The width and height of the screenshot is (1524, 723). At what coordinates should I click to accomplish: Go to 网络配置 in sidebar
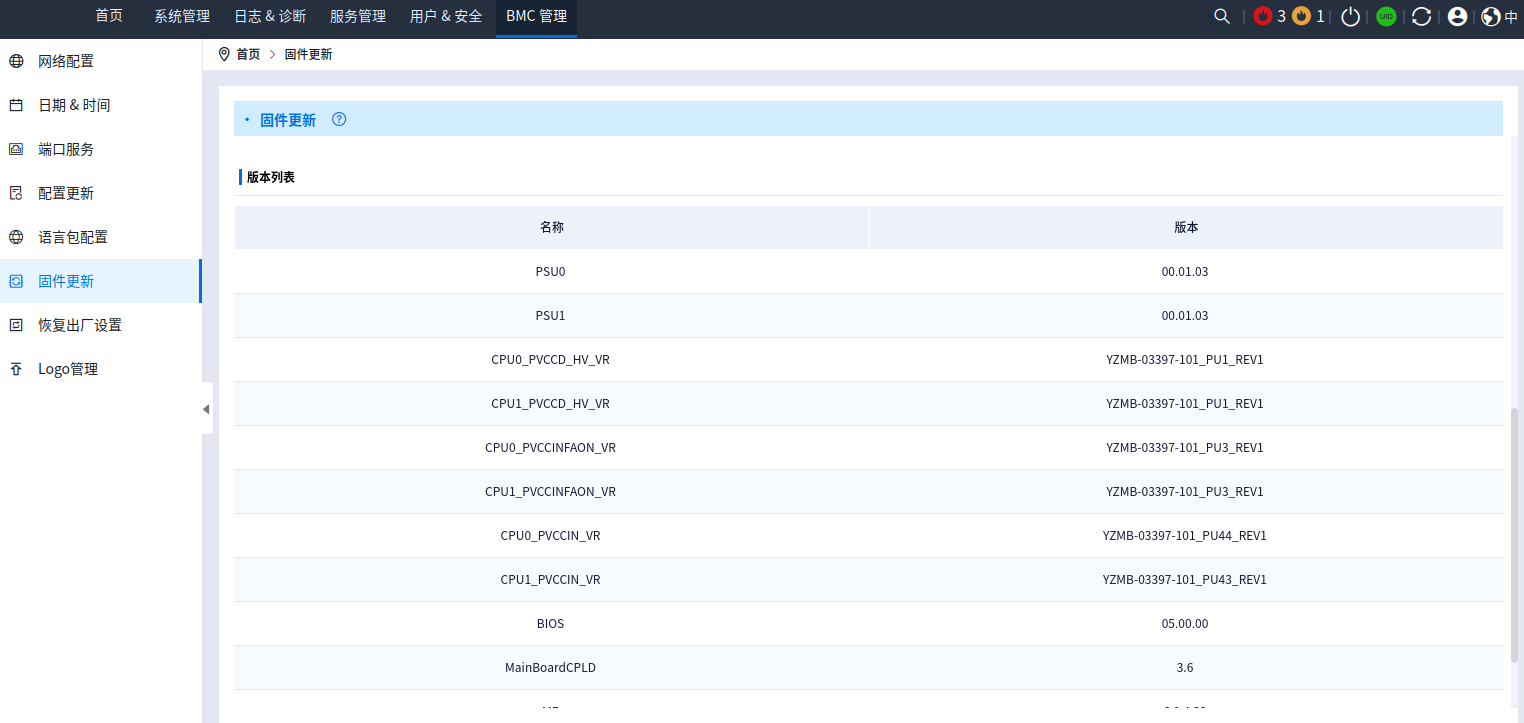66,61
